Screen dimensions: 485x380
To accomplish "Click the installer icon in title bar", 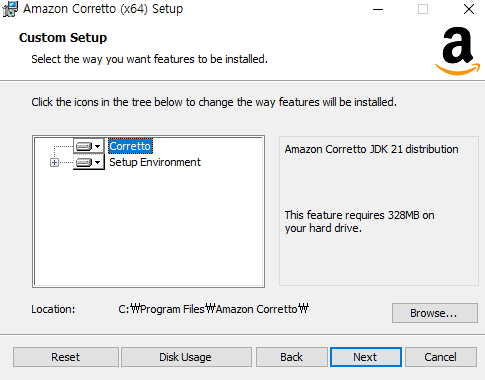I will [10, 9].
